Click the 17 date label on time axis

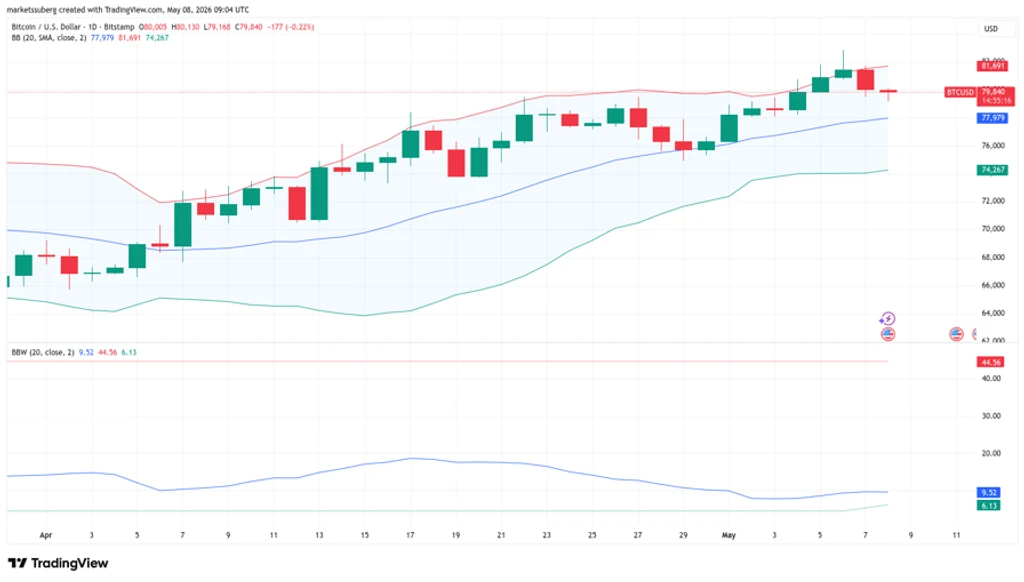pyautogui.click(x=410, y=535)
